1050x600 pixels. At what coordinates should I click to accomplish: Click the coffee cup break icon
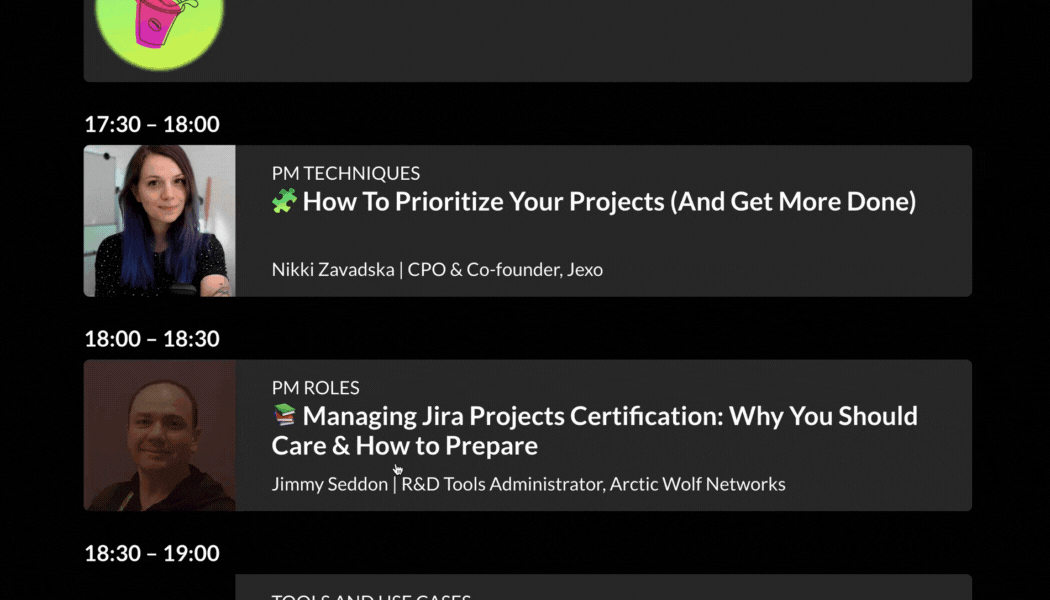[x=159, y=32]
